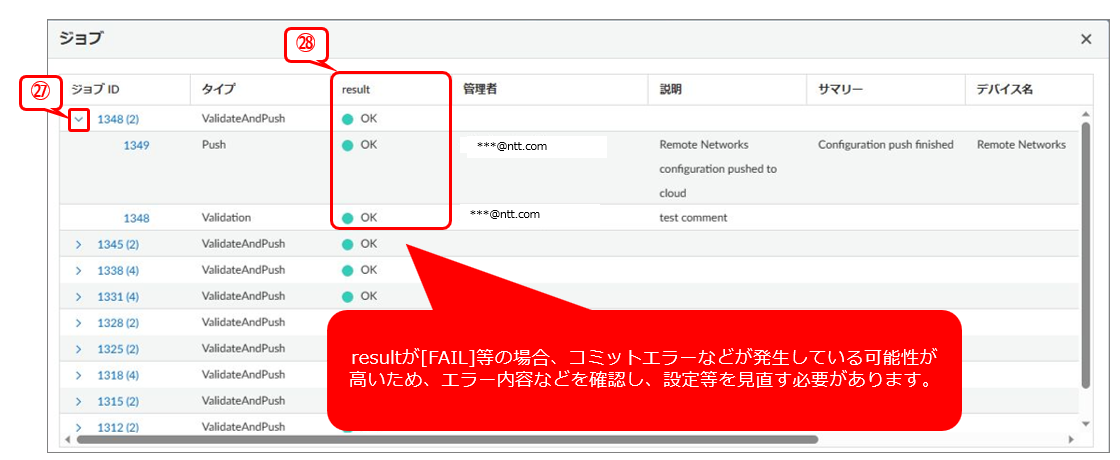Collapse the expanded job 1348 (2) row
This screenshot has height=460, width=1120.
click(79, 119)
